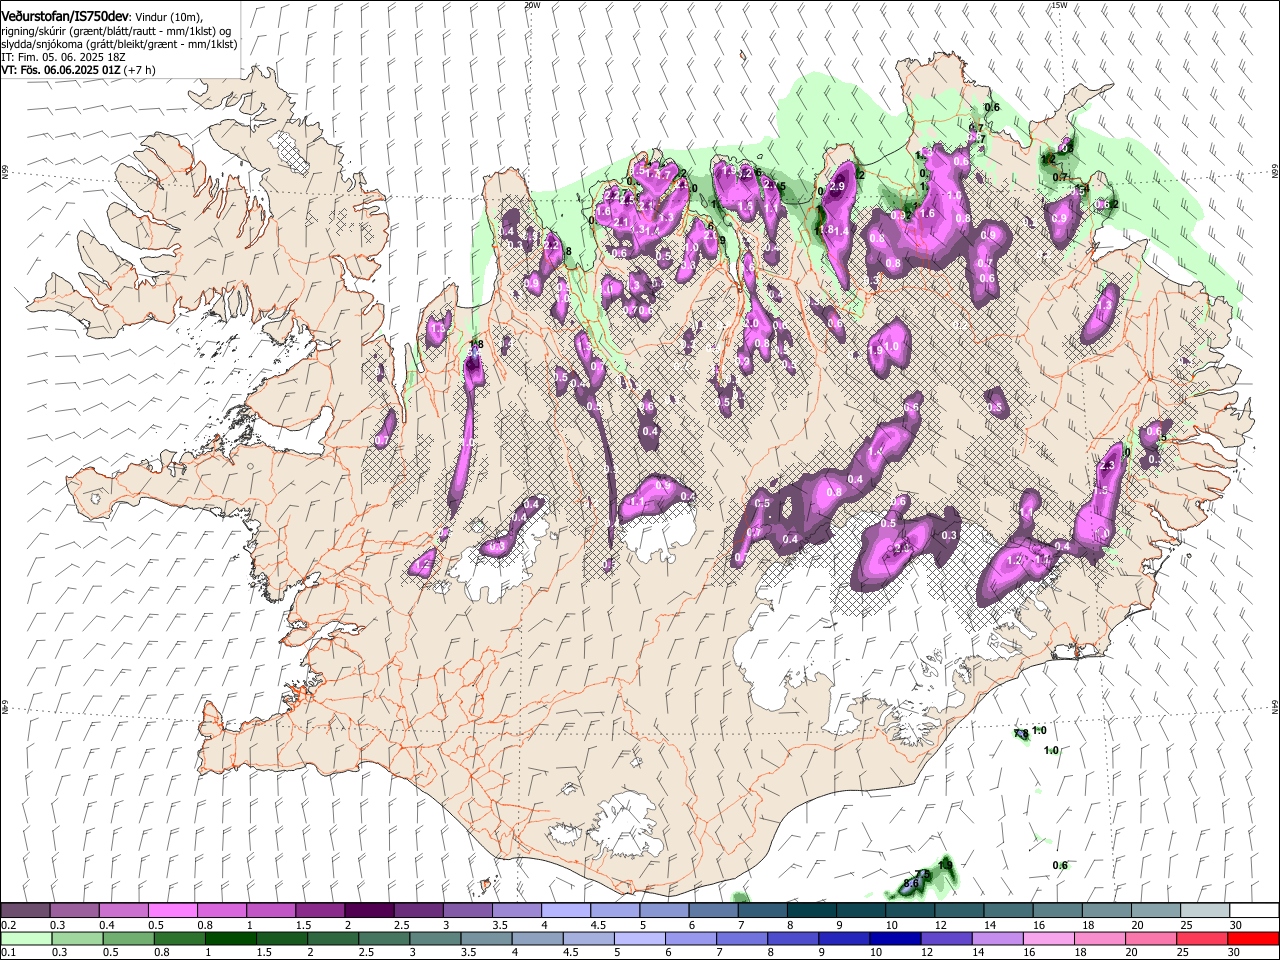This screenshot has width=1280, height=960.
Task: Click the '7.8' rain value off southeast coast
Action: pos(1021,734)
